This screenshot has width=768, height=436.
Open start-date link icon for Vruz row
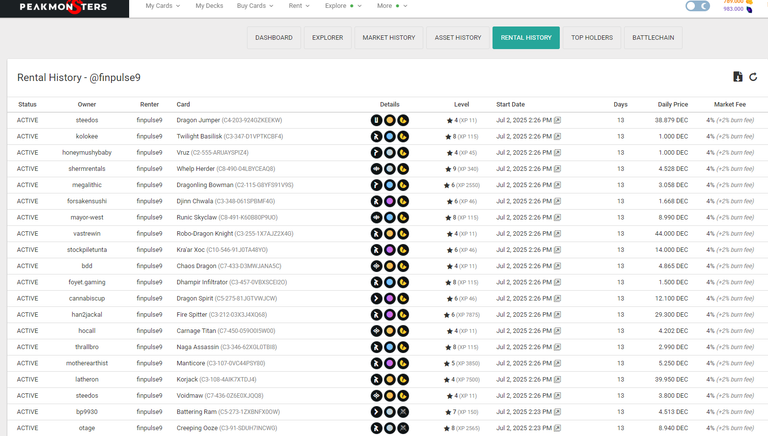click(557, 152)
